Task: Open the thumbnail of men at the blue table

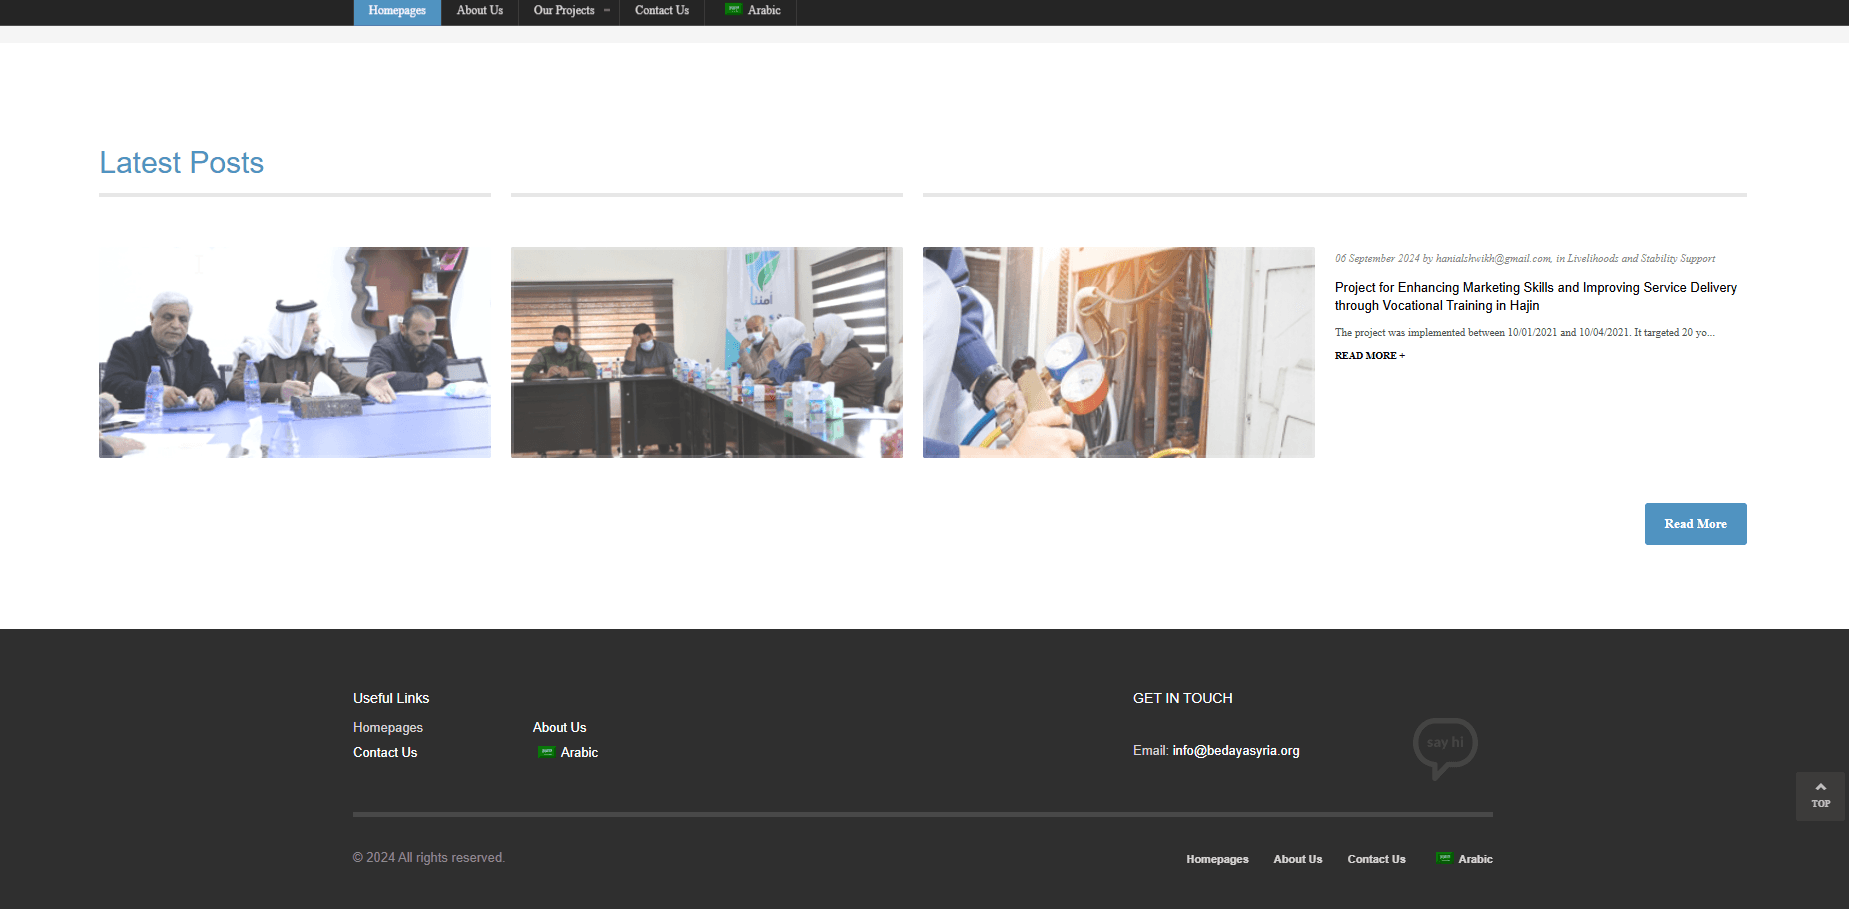Action: pos(295,352)
